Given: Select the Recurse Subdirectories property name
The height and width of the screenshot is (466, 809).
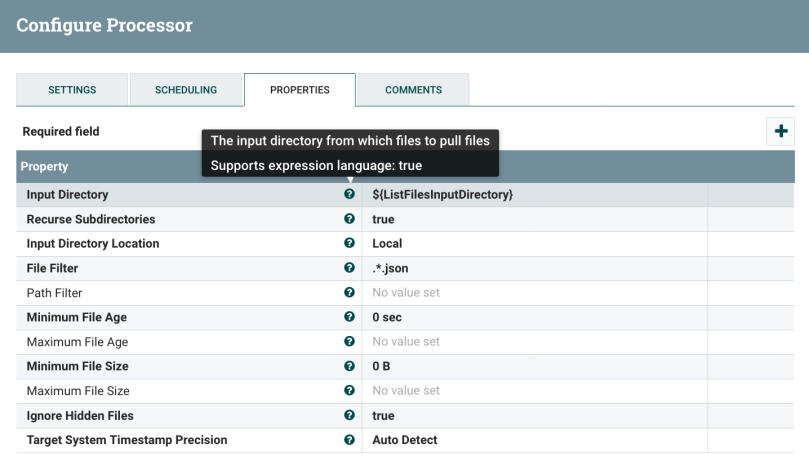Looking at the screenshot, I should (91, 219).
